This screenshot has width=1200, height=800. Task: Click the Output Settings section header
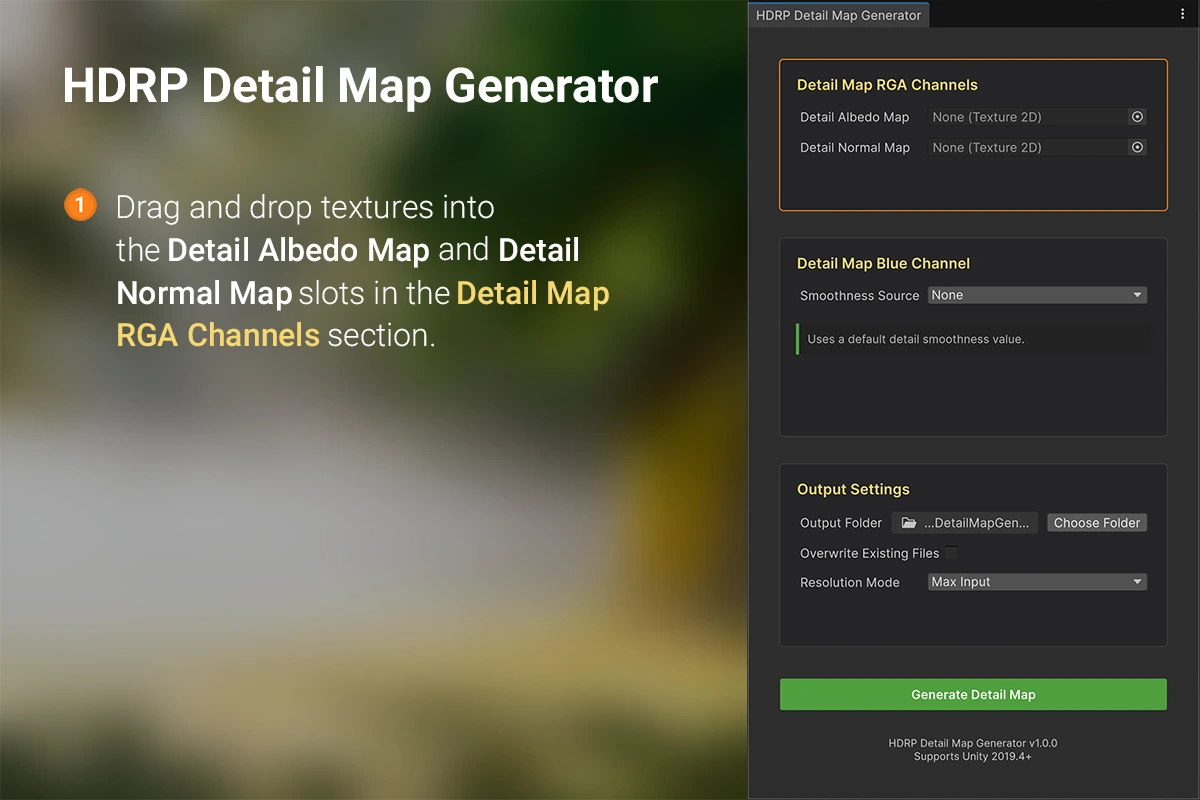point(853,490)
